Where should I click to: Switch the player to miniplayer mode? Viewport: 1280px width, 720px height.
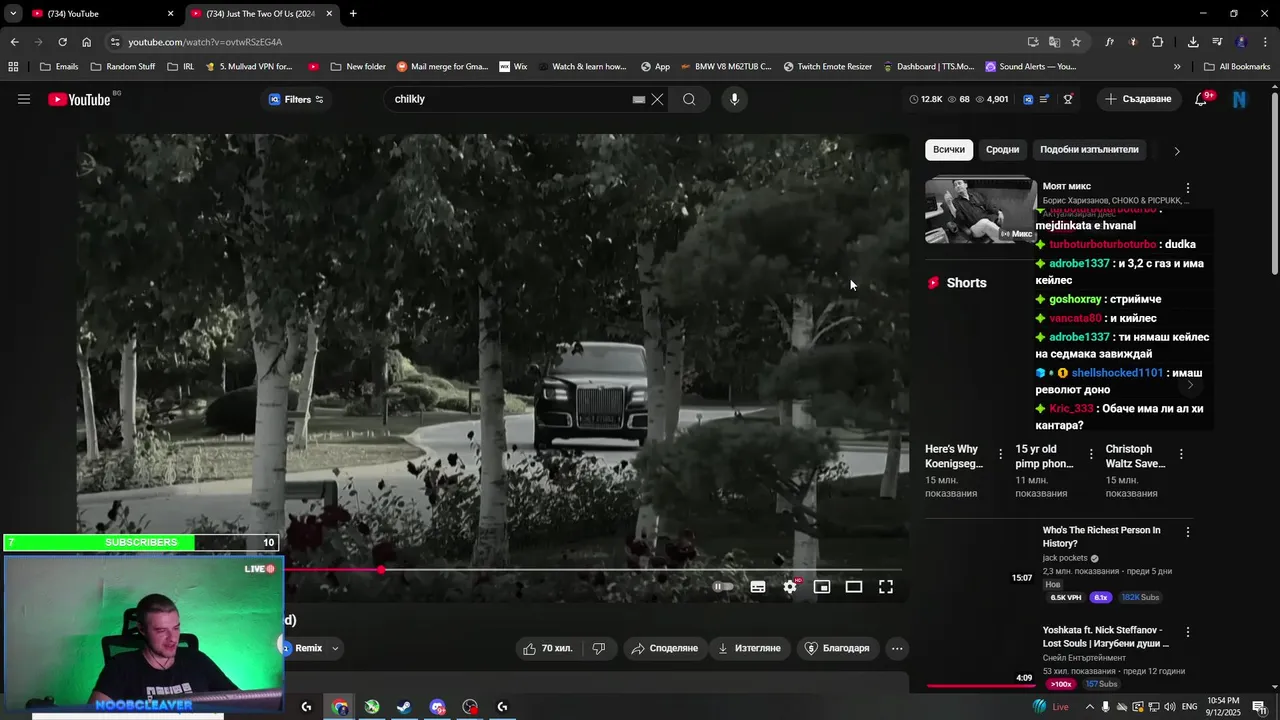tap(822, 587)
